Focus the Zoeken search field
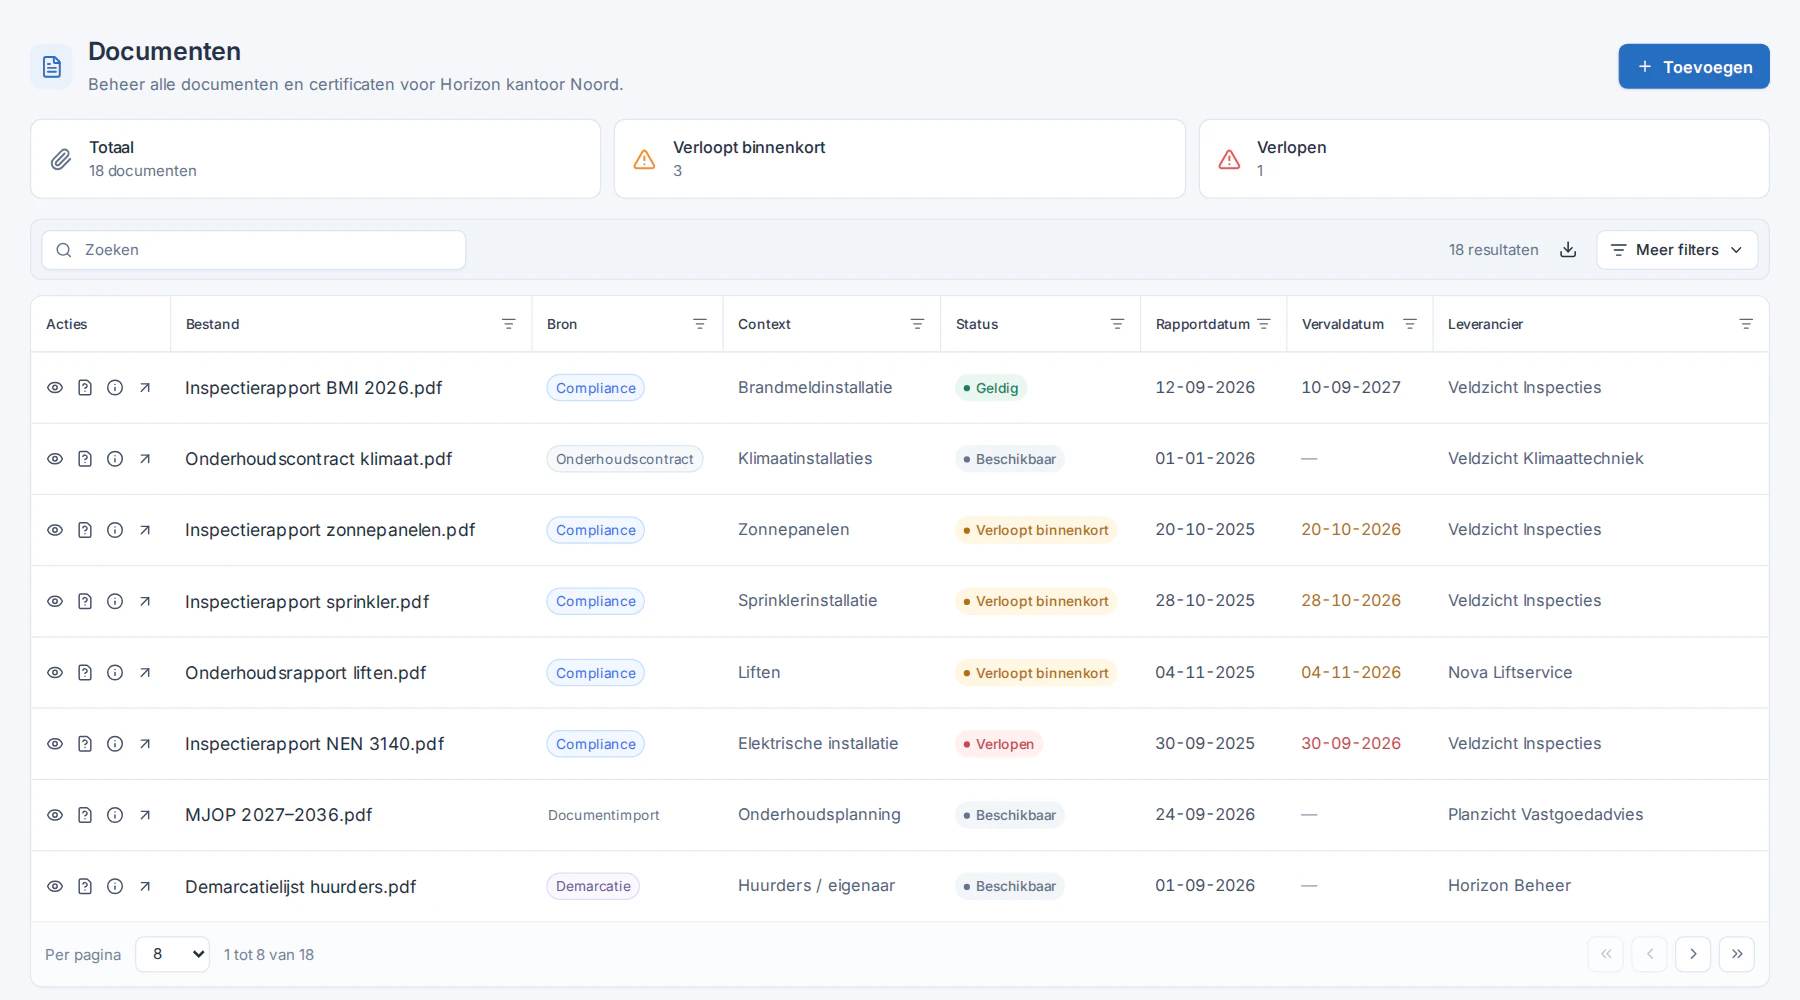Screen dimensions: 1800x1000 (x=254, y=250)
